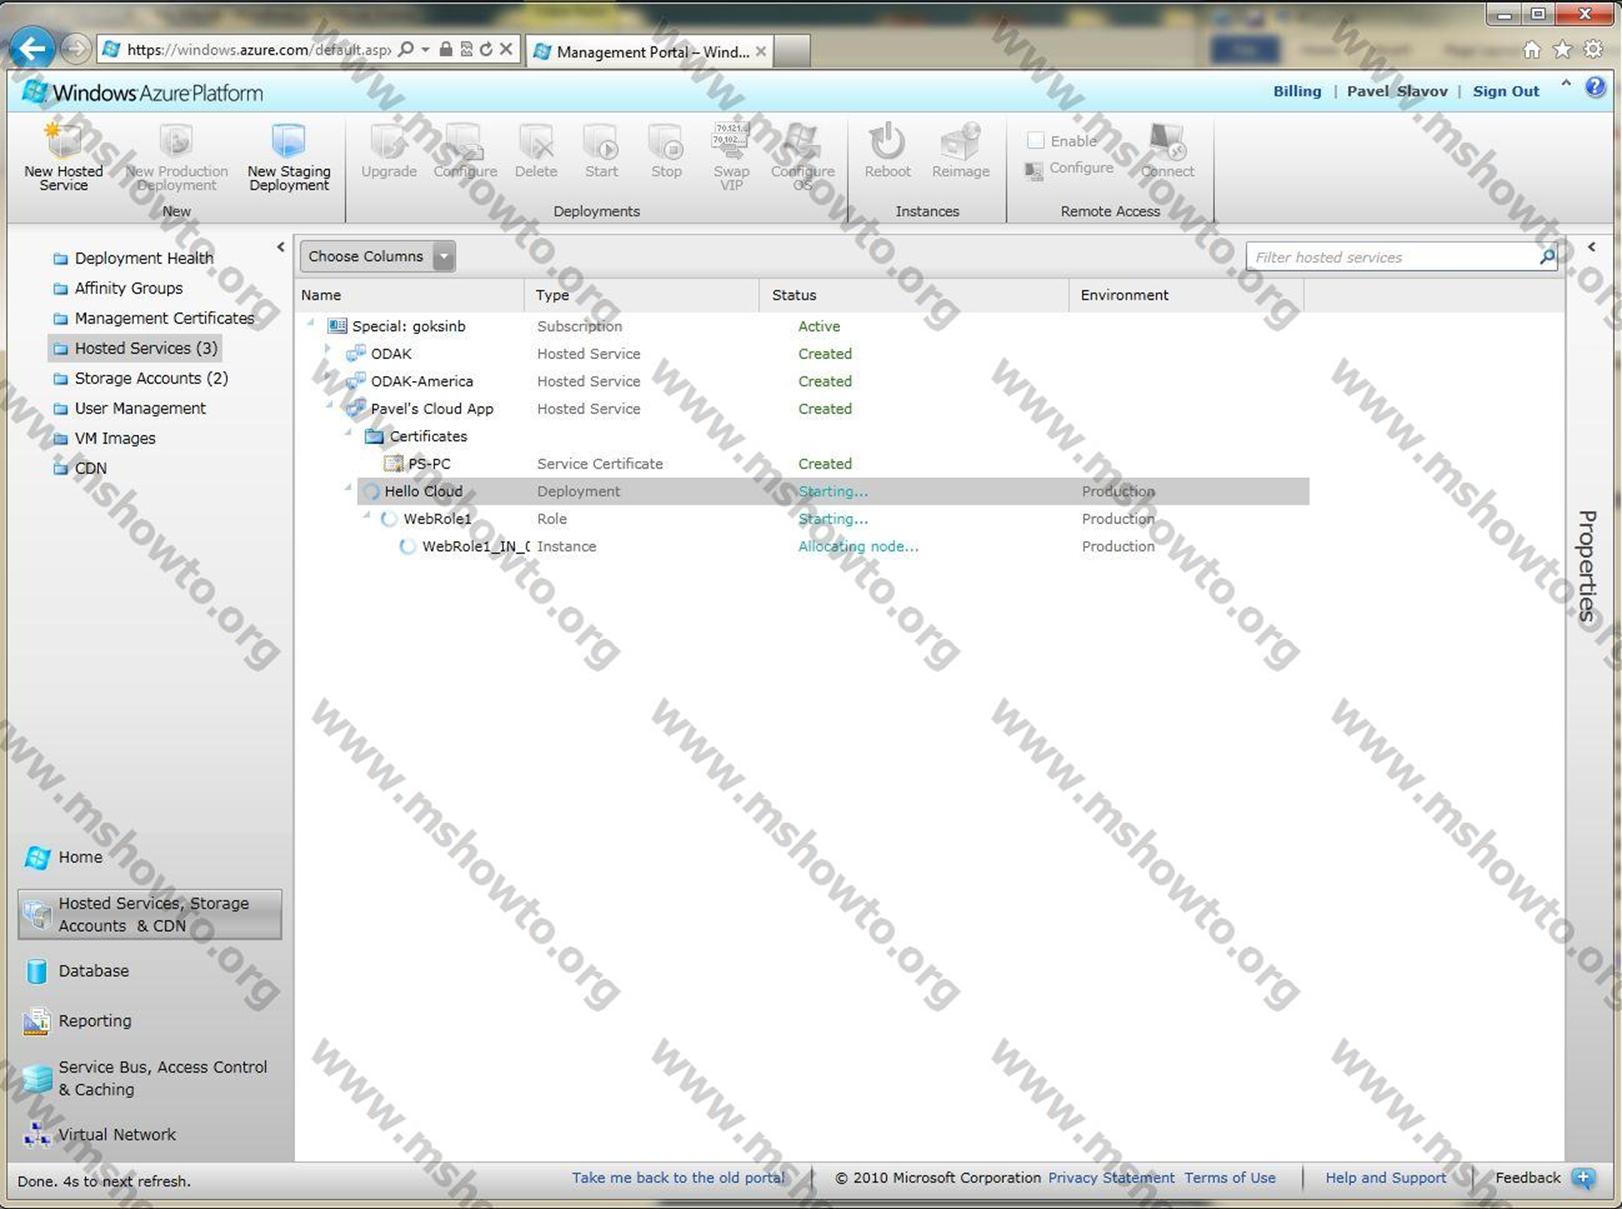Collapse Special: goksinb subscription node
The width and height of the screenshot is (1622, 1209).
311,323
